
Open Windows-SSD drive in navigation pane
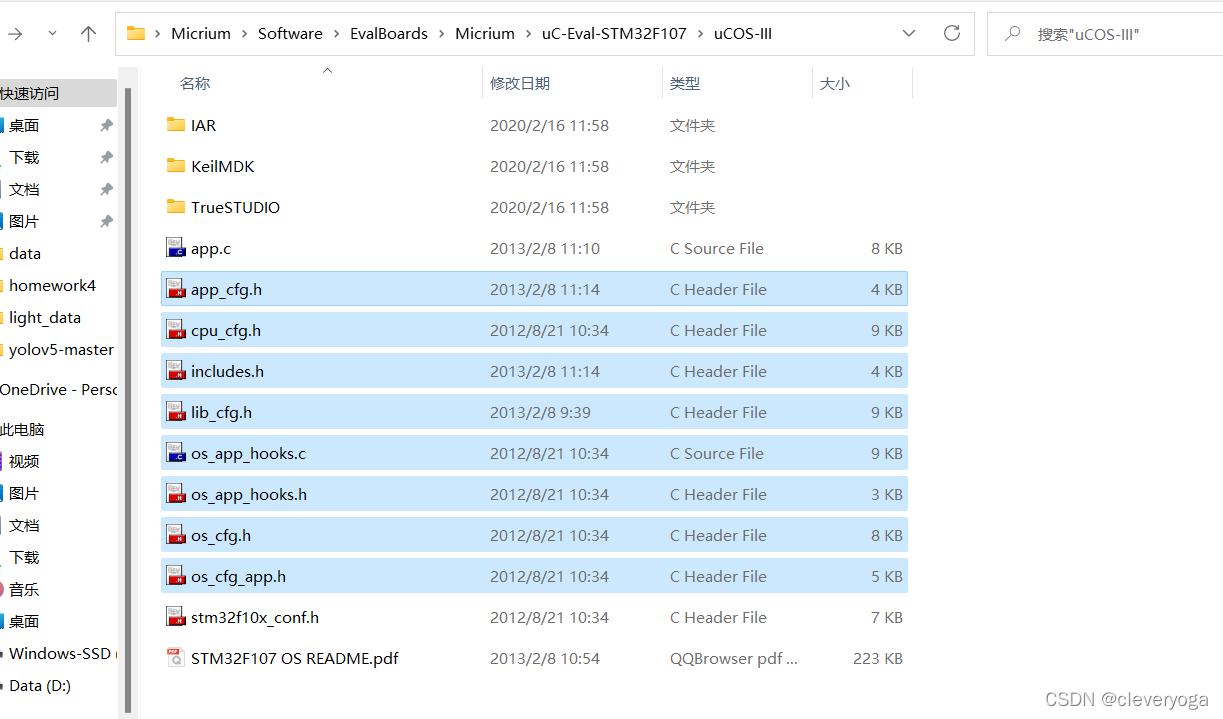(60, 653)
